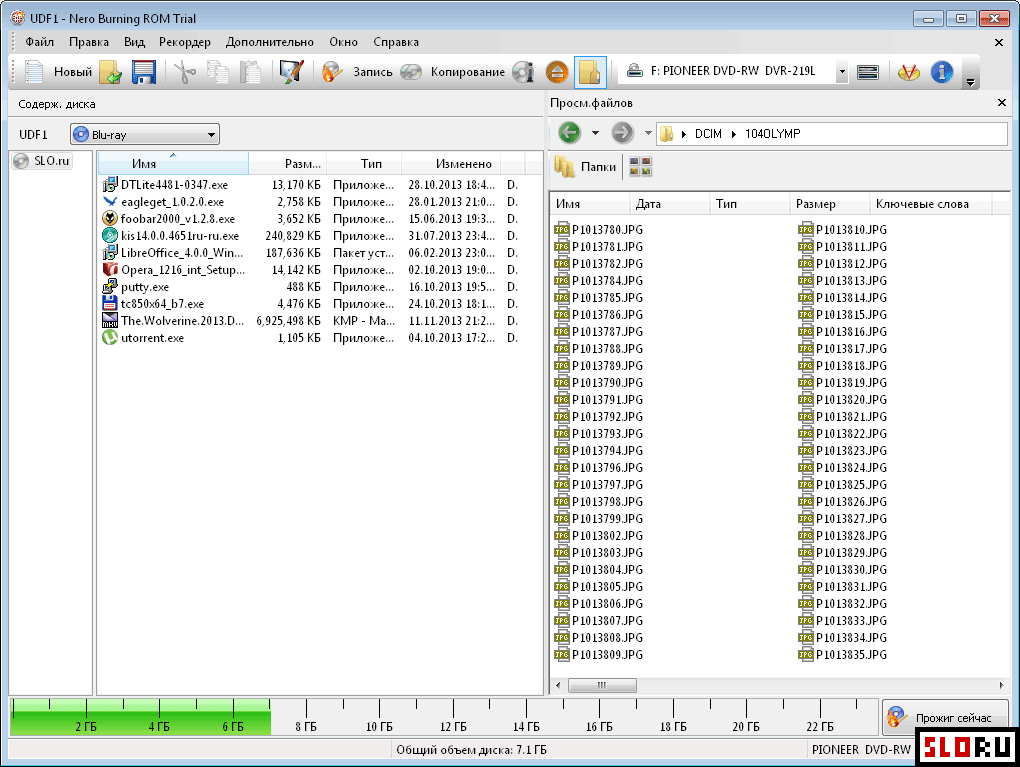Open back history dropdown arrow
1020x767 pixels.
[595, 133]
